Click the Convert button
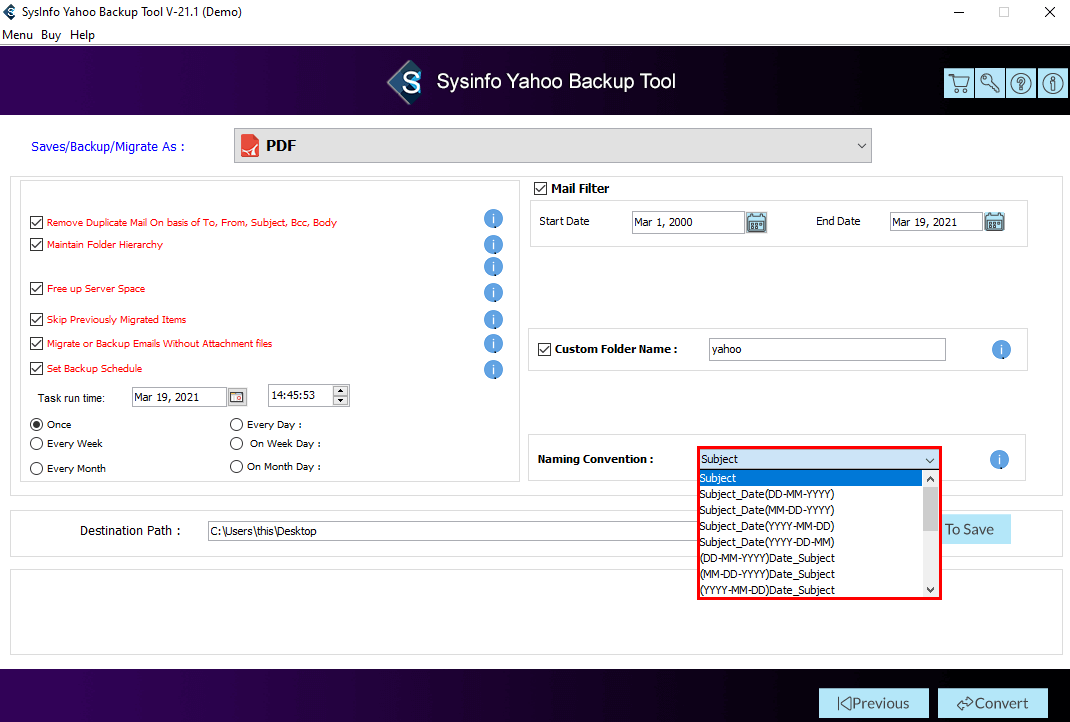 click(x=992, y=703)
